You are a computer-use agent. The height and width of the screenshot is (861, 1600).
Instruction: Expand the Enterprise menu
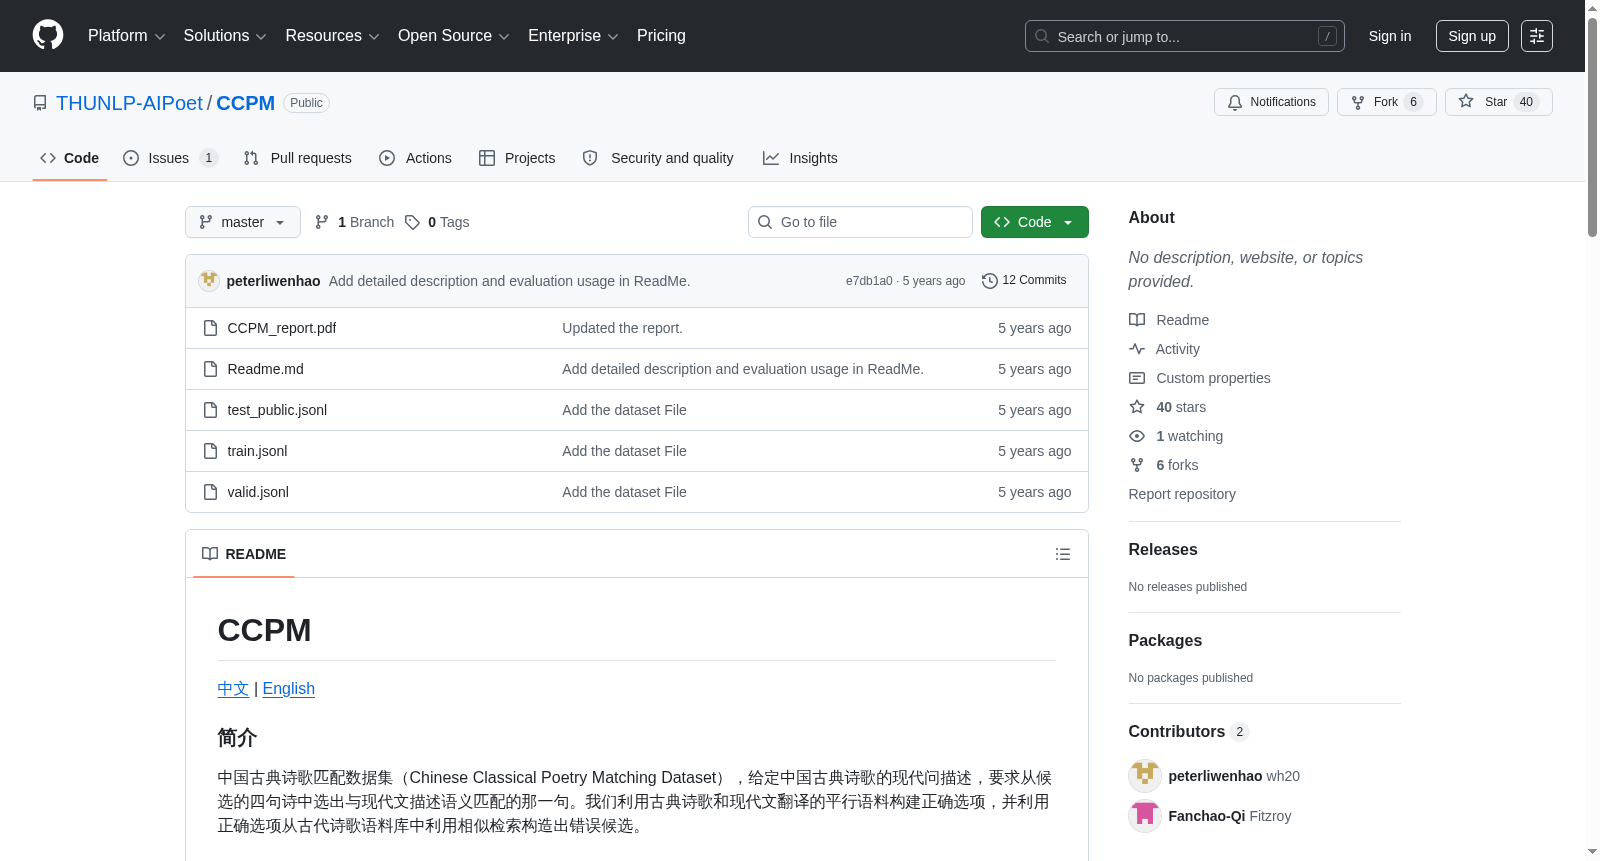(x=573, y=36)
